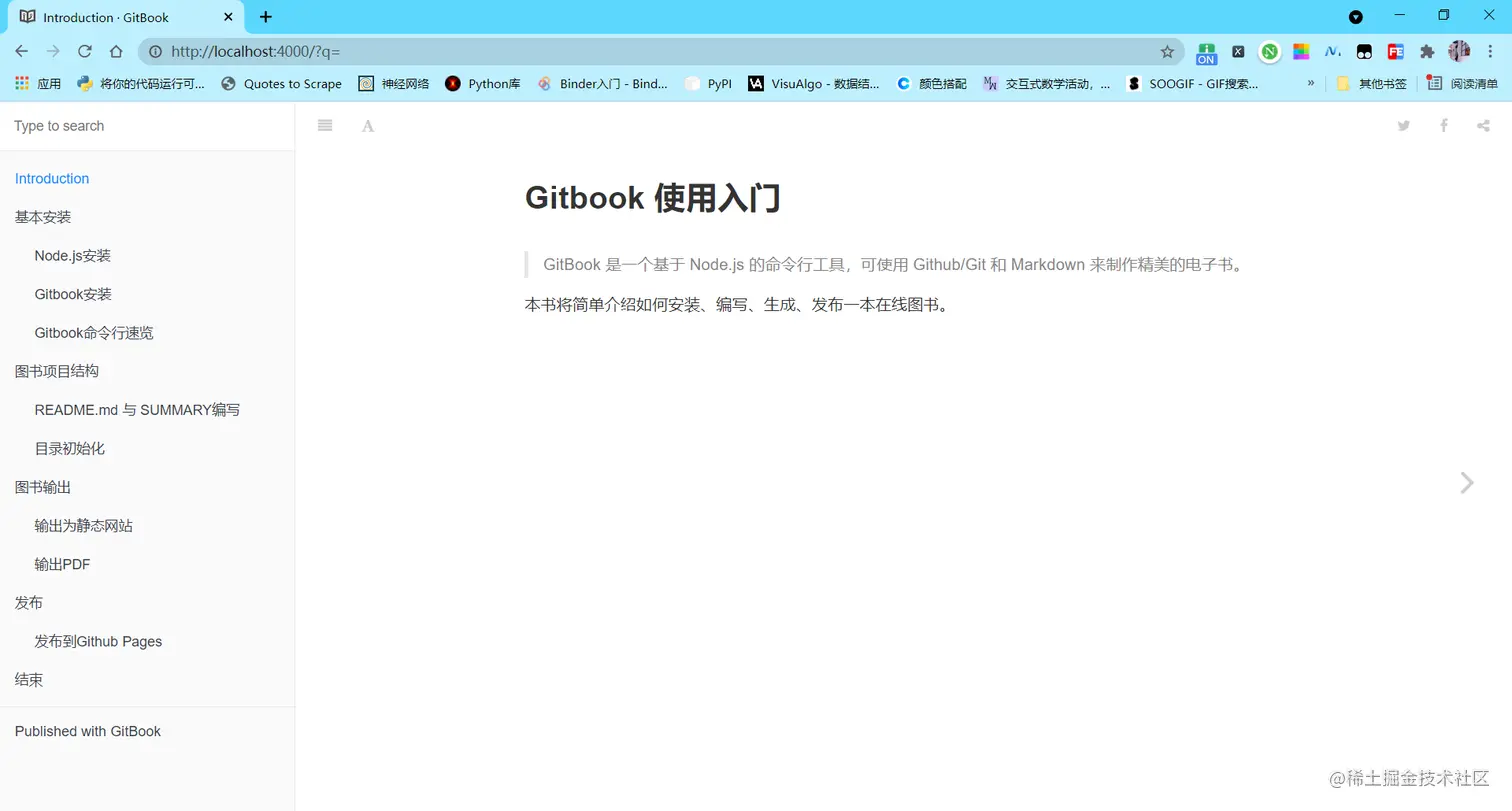Screen dimensions: 1512x811
Task: Open the Gitbook安装 section
Action: (73, 294)
